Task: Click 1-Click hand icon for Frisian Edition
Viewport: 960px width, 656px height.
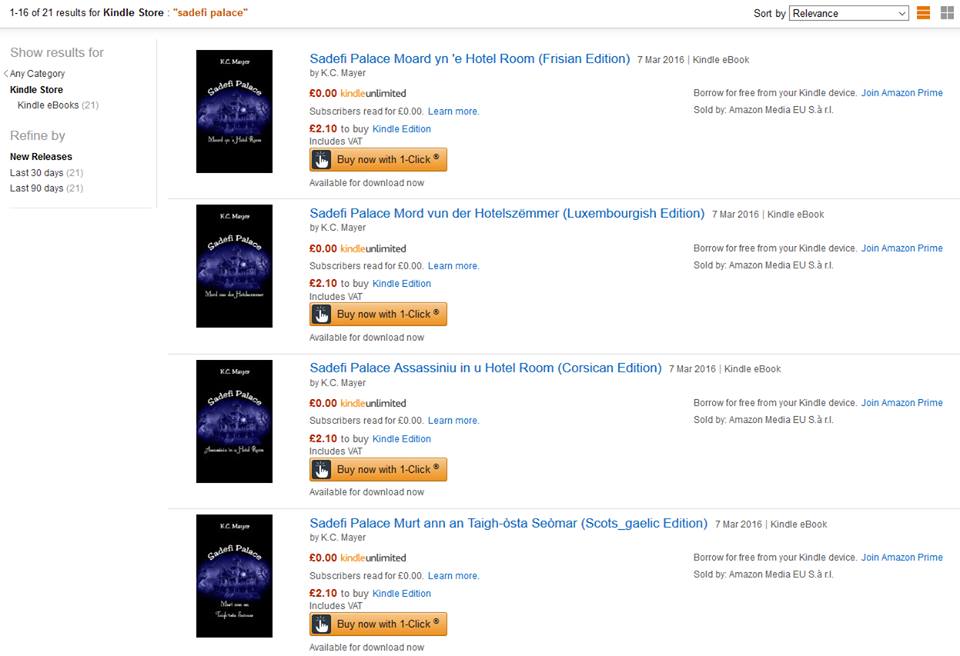Action: pos(321,160)
